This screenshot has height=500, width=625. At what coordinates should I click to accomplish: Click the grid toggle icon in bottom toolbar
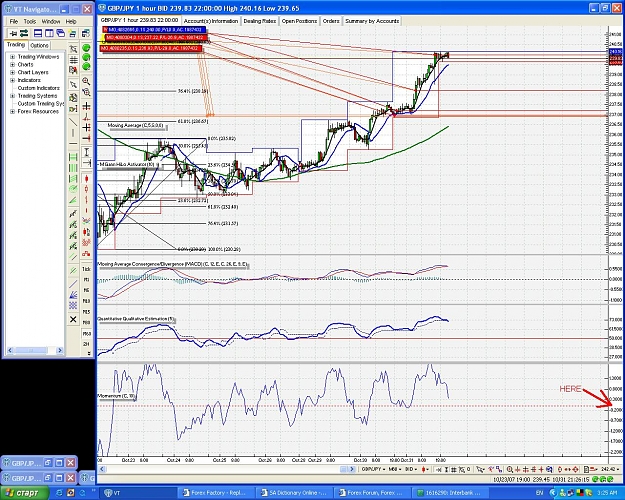tap(454, 470)
